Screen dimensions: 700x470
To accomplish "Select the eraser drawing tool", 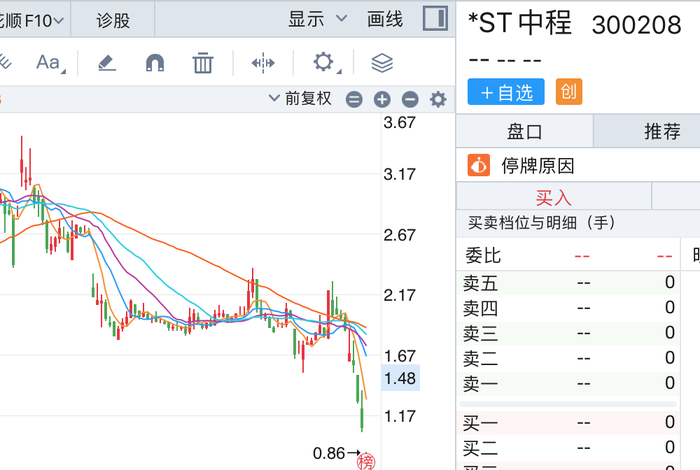I will click(x=107, y=63).
